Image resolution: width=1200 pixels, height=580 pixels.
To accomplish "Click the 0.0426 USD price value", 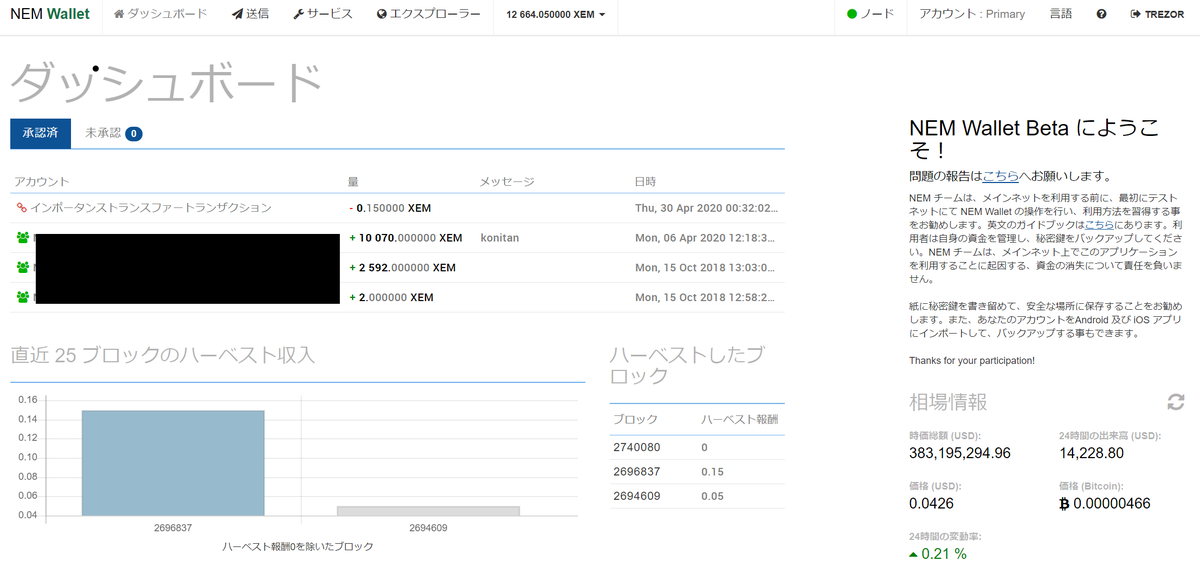I will 932,503.
